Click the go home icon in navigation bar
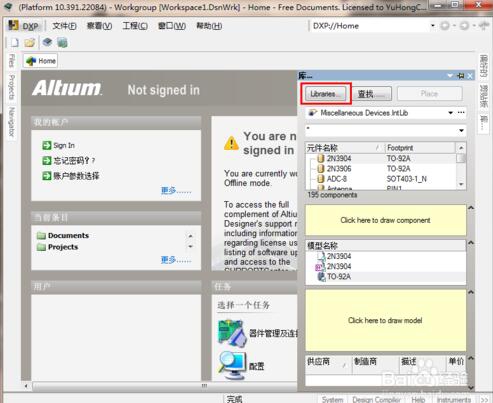 pos(484,26)
